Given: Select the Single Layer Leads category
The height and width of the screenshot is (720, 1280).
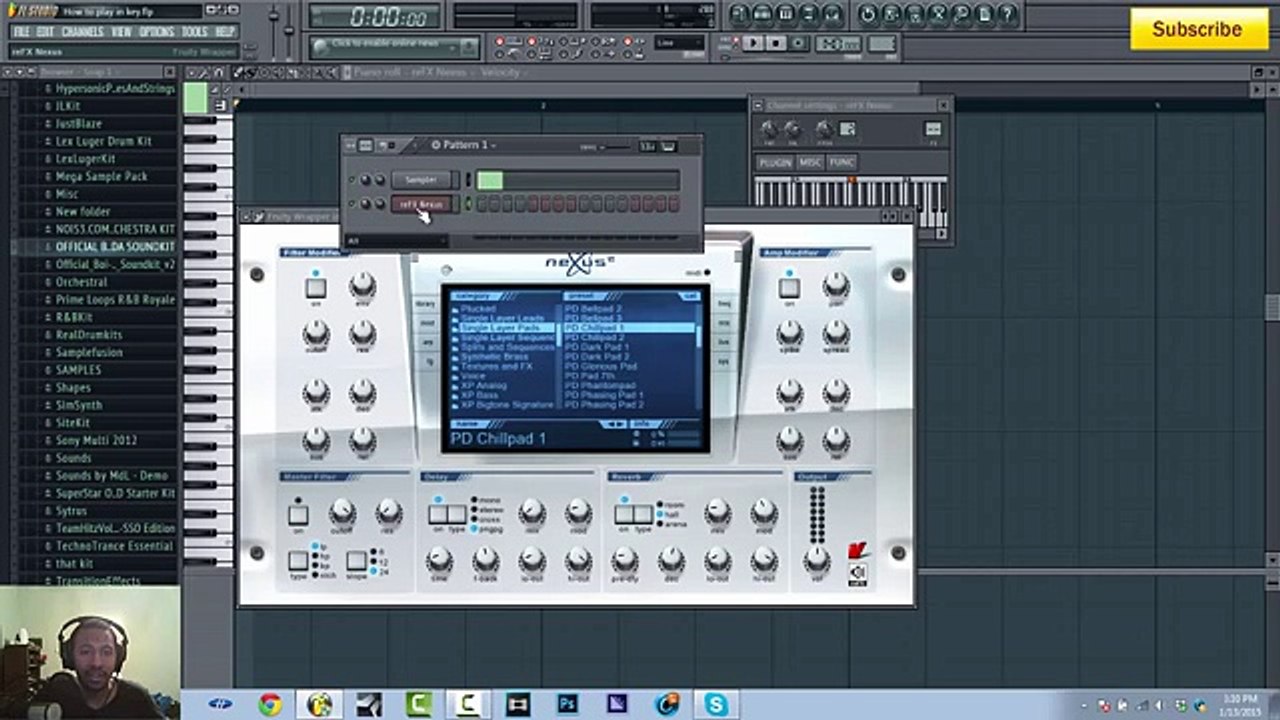Looking at the screenshot, I should coord(503,318).
